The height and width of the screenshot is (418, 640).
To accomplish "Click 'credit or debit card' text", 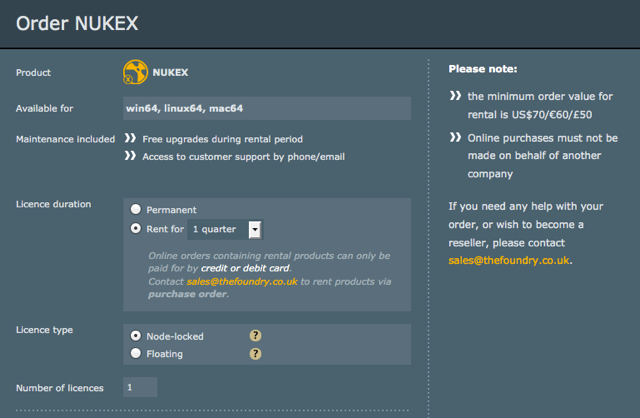I will [x=245, y=268].
